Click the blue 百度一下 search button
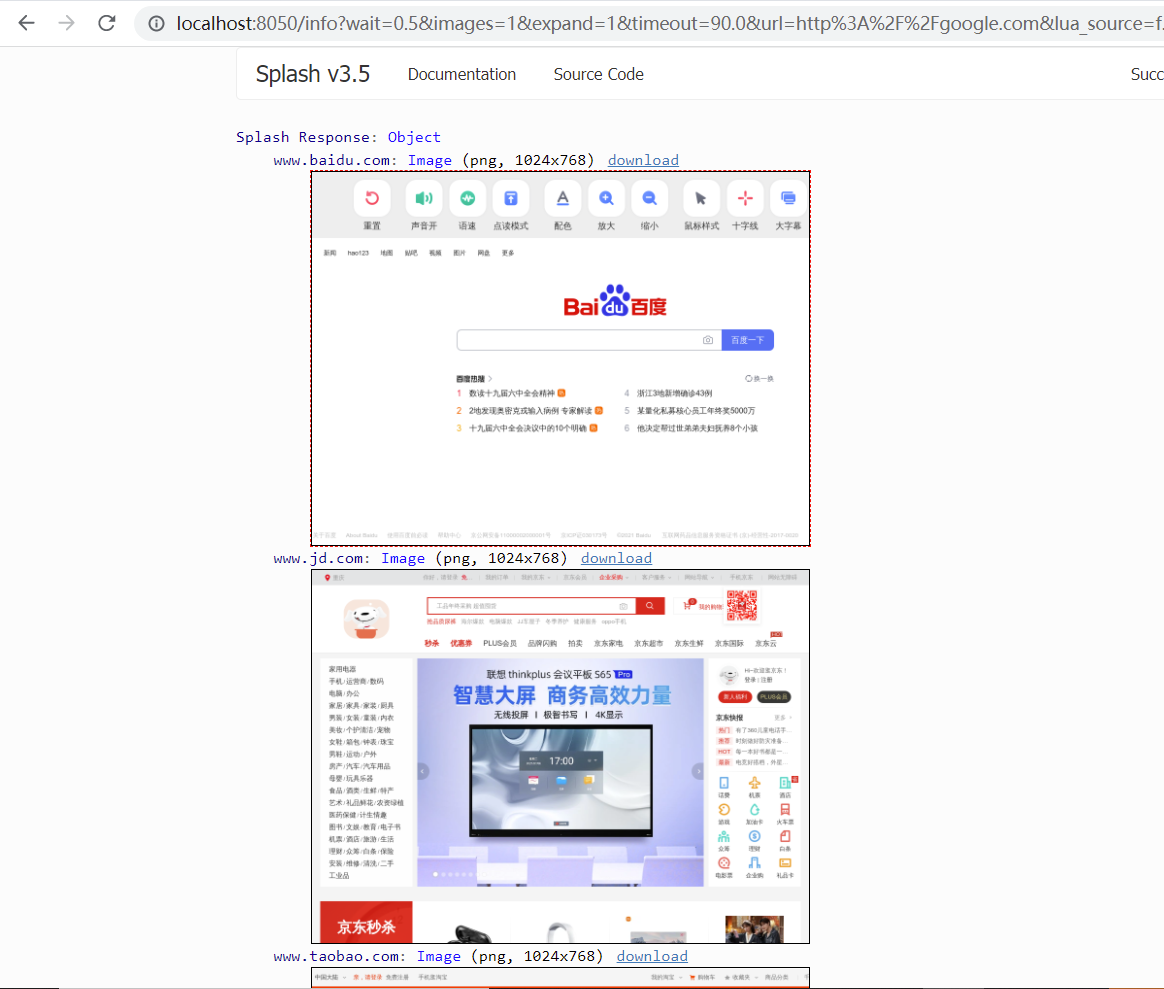 tap(748, 340)
